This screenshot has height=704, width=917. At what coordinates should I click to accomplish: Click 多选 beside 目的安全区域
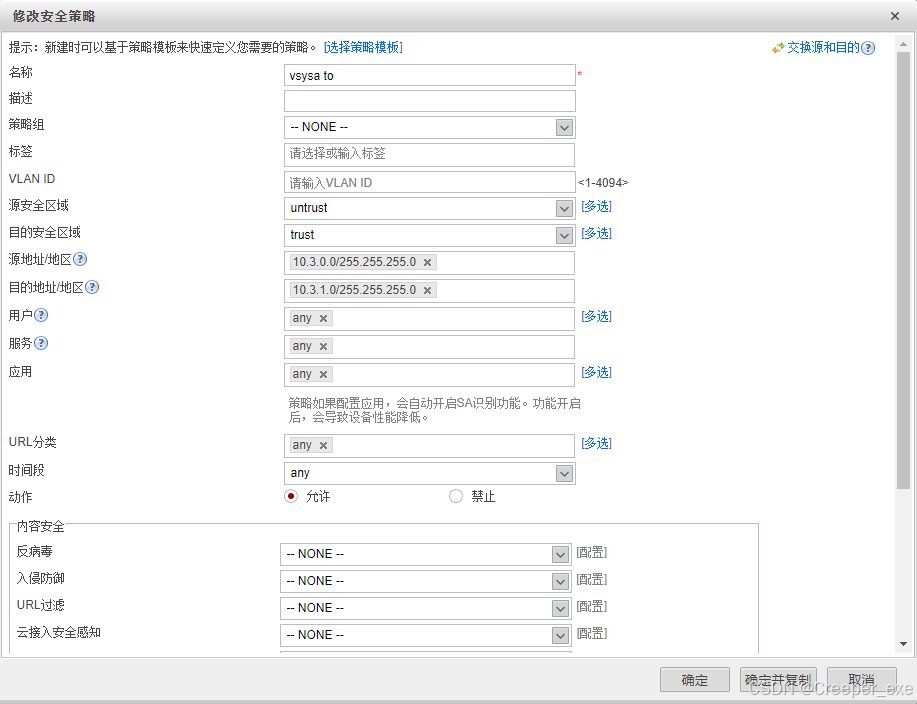[x=597, y=233]
